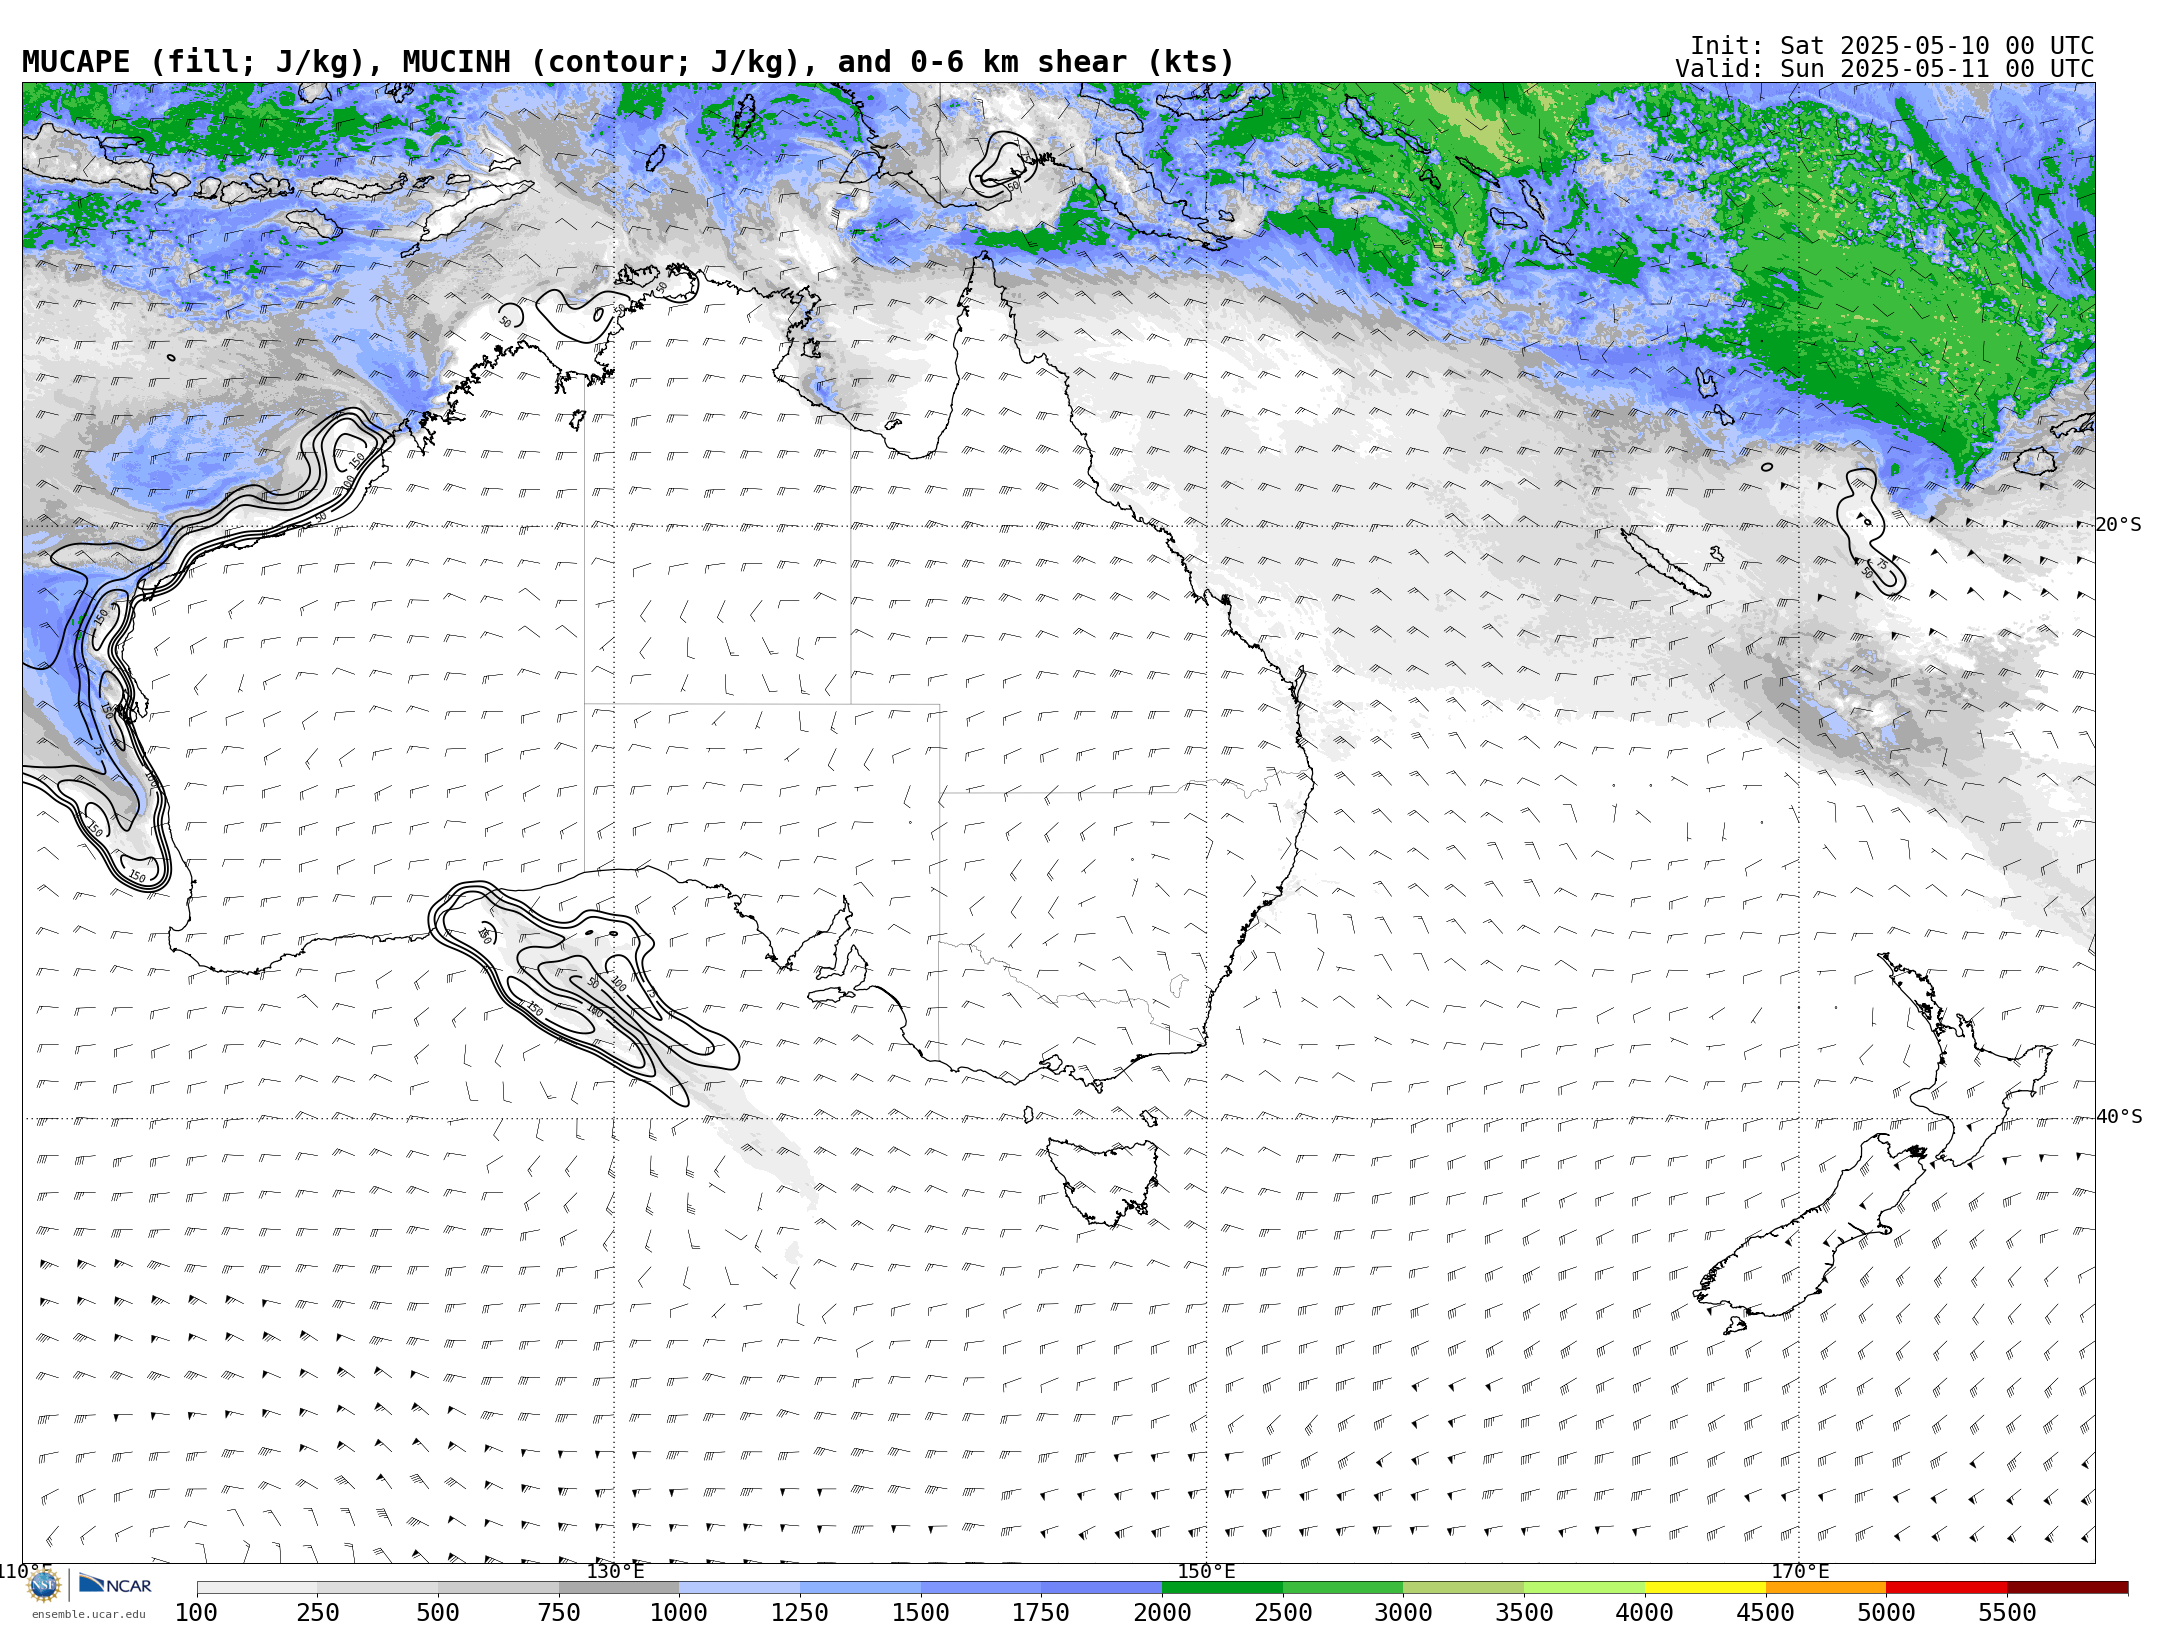Screen dimensions: 2160x1626
Task: Click the colorbar label 2000
Action: coord(1162,1613)
